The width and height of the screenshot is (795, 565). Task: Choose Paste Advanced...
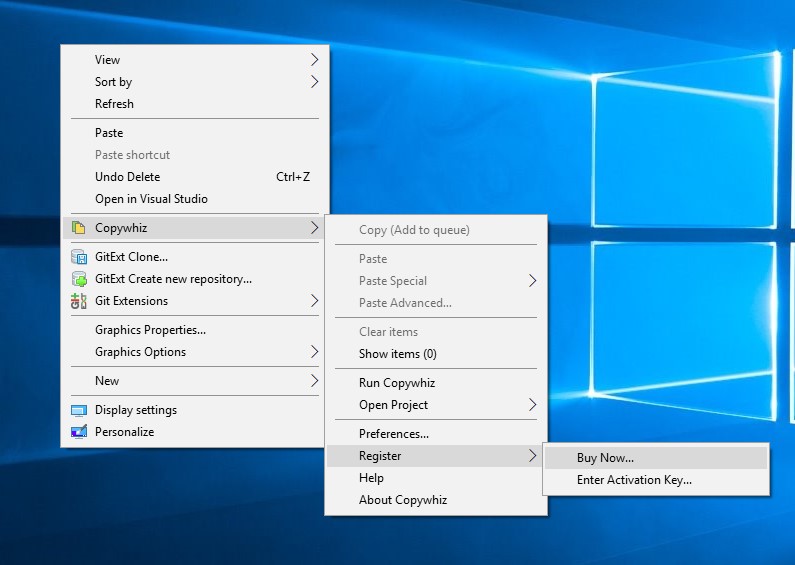[x=436, y=303]
